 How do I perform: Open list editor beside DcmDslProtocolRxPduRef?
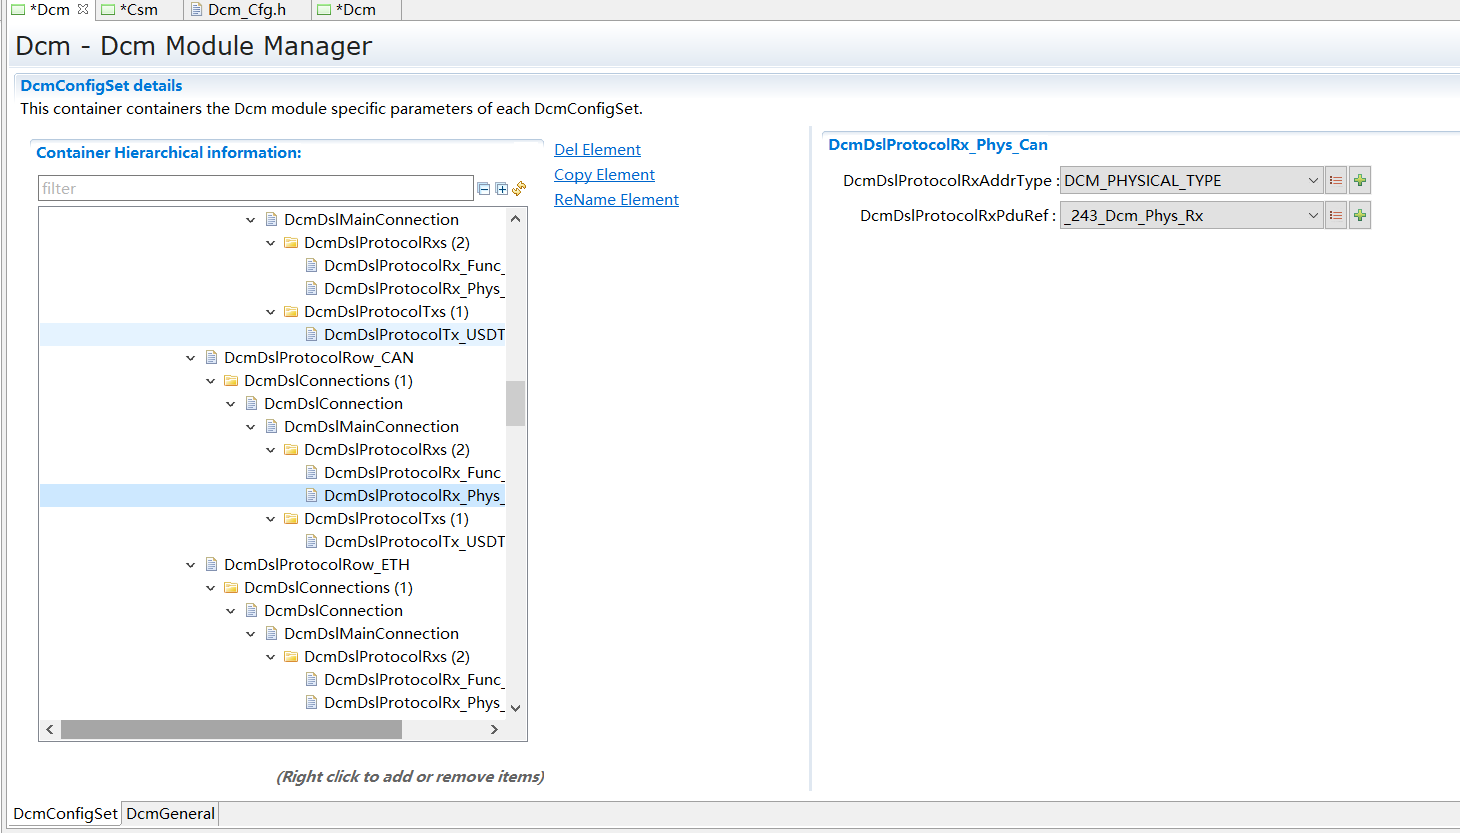[1336, 214]
